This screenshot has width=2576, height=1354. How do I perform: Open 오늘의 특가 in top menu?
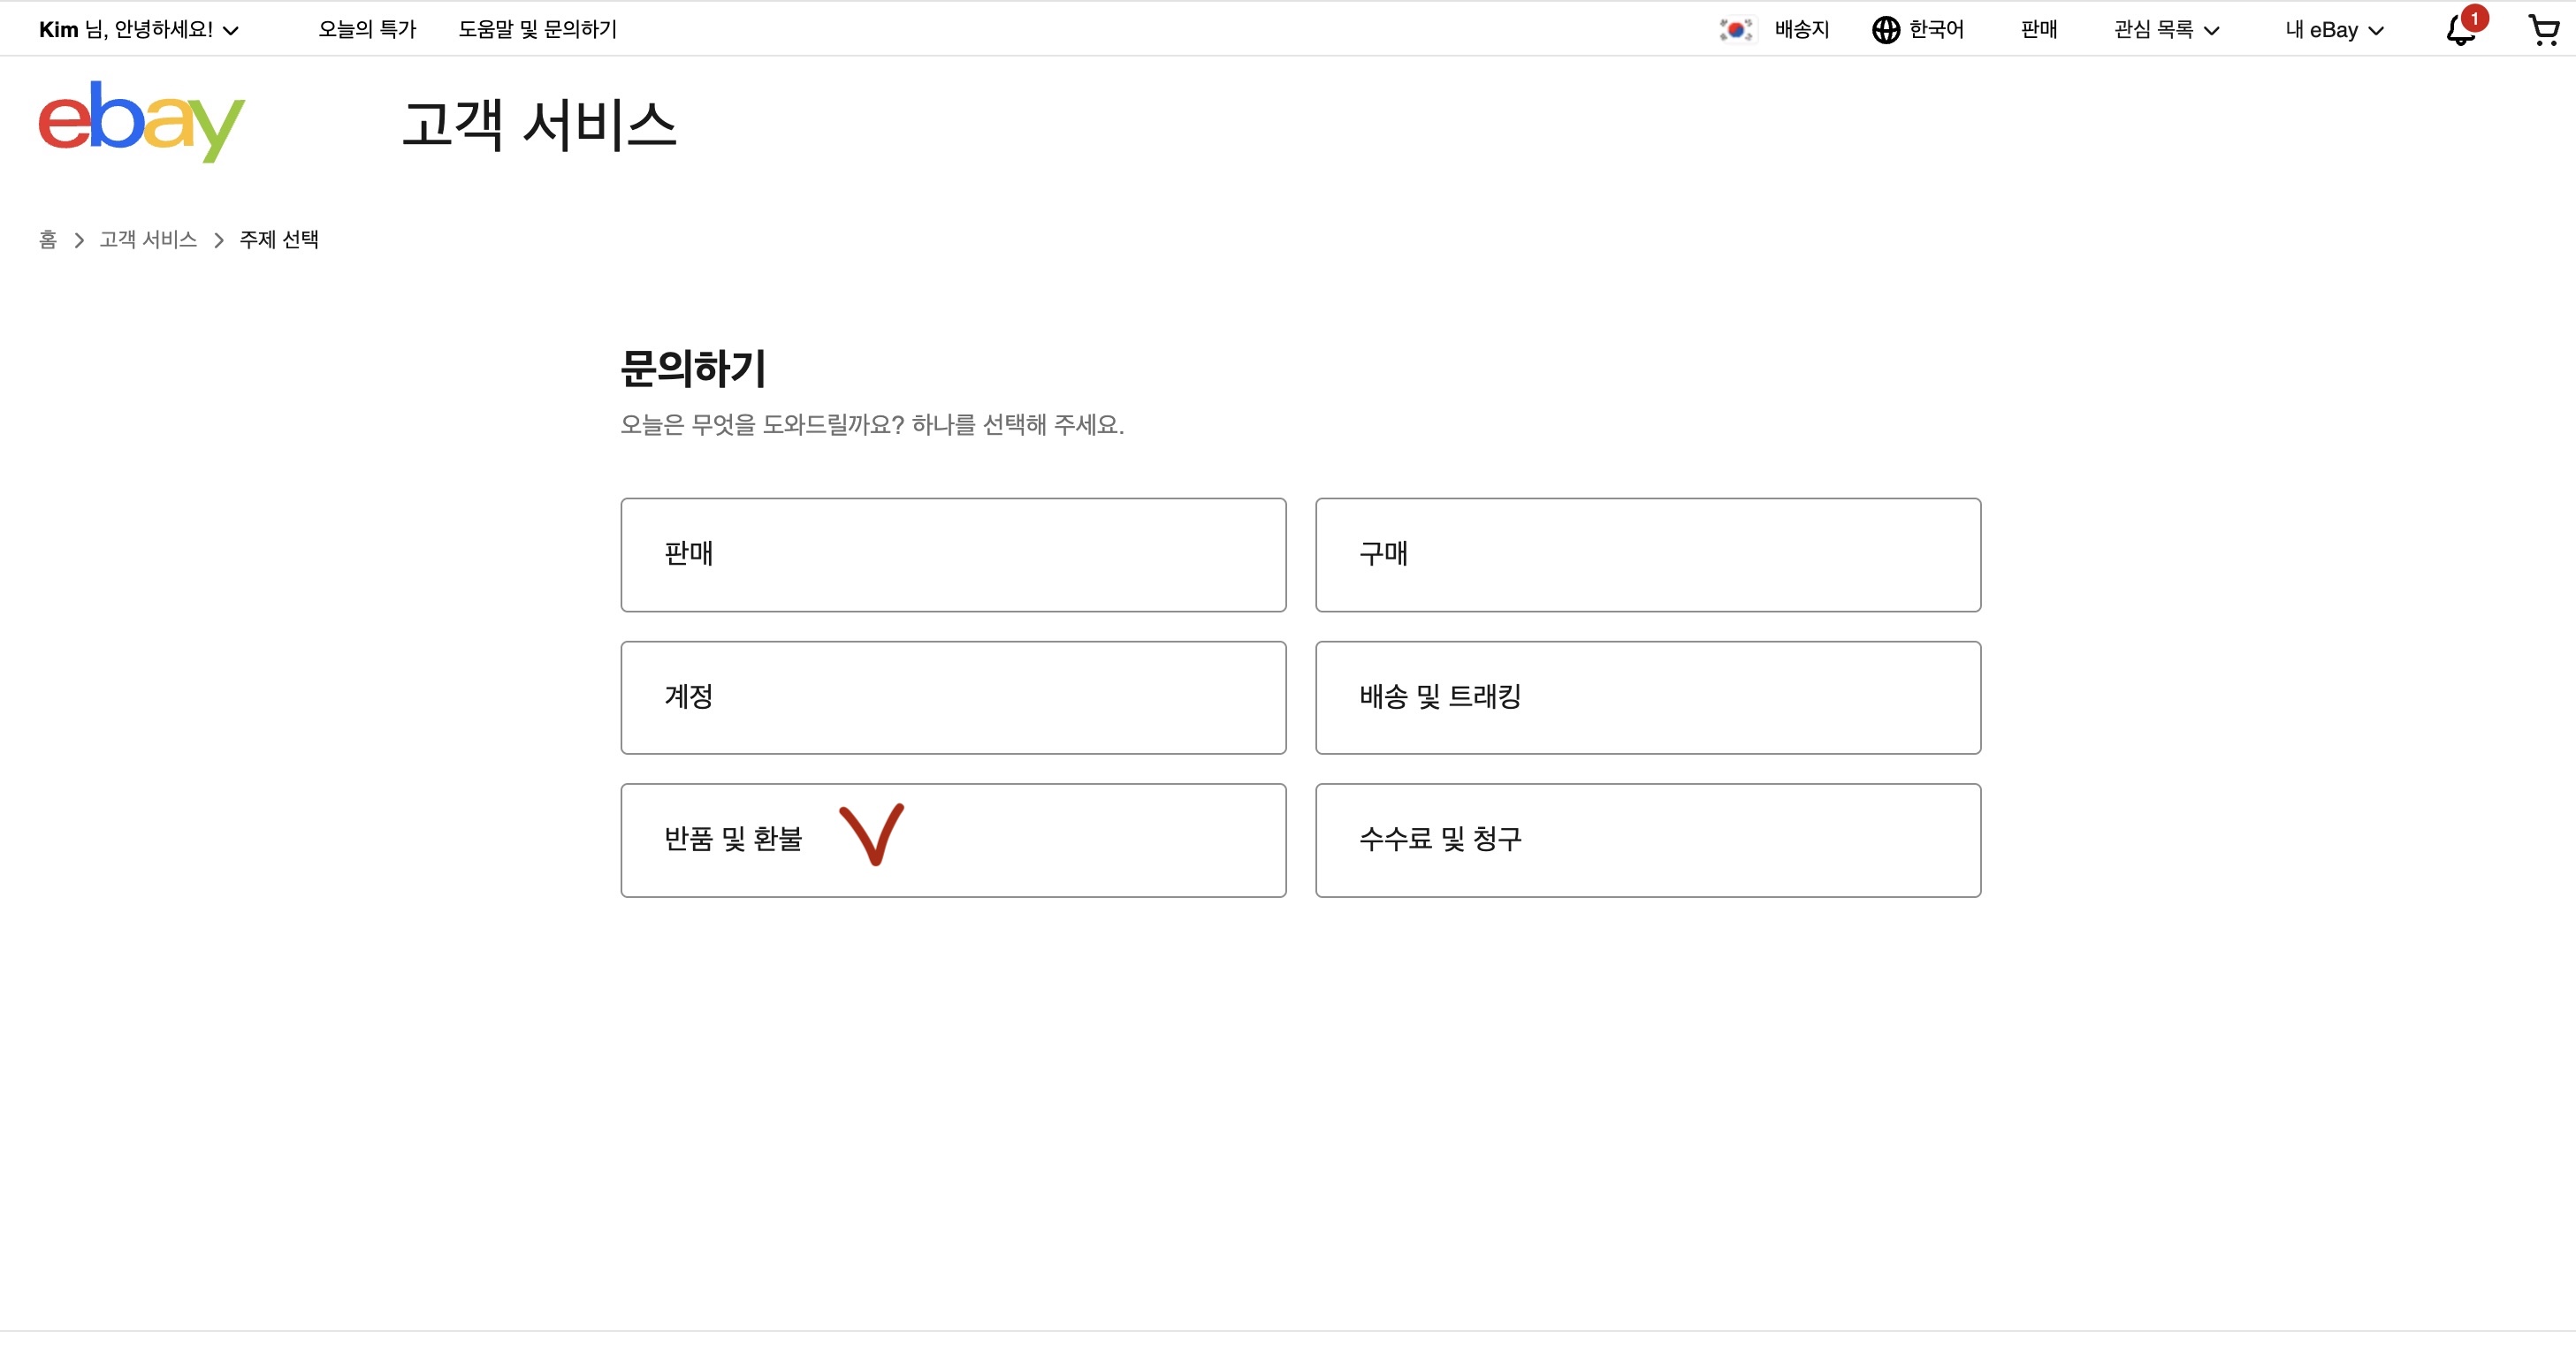pos(367,30)
